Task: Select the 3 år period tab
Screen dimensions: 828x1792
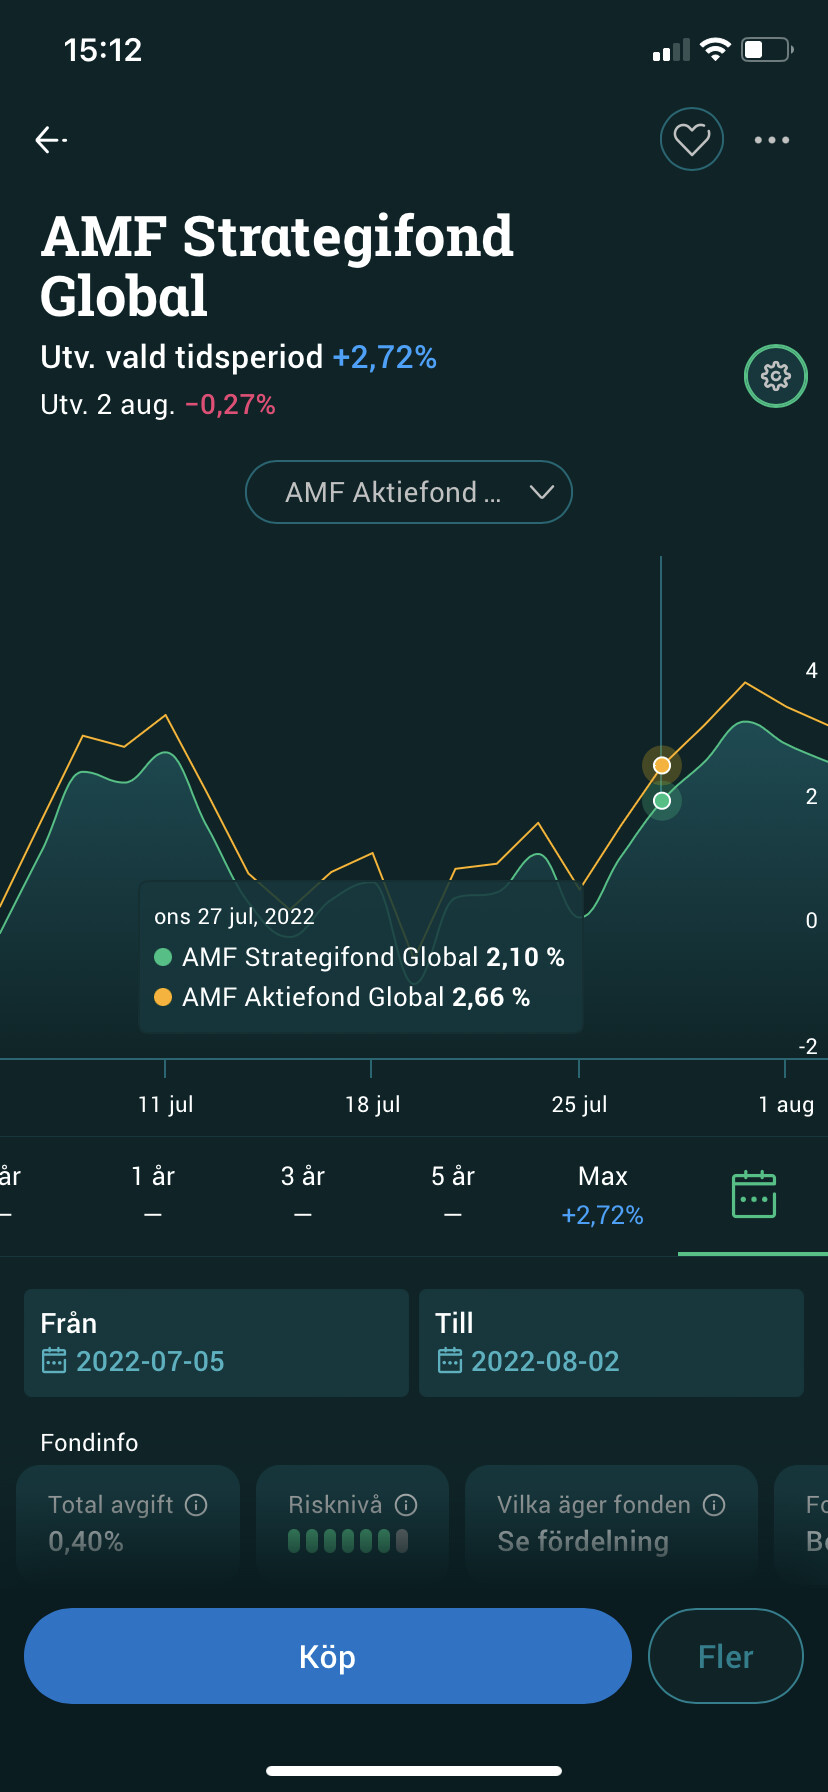Action: click(303, 1194)
